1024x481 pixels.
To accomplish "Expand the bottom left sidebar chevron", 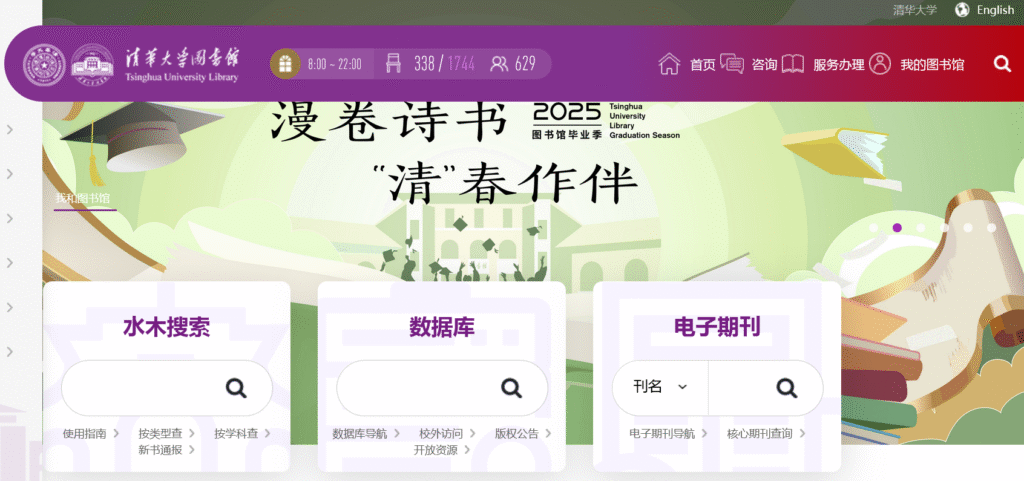I will point(10,351).
